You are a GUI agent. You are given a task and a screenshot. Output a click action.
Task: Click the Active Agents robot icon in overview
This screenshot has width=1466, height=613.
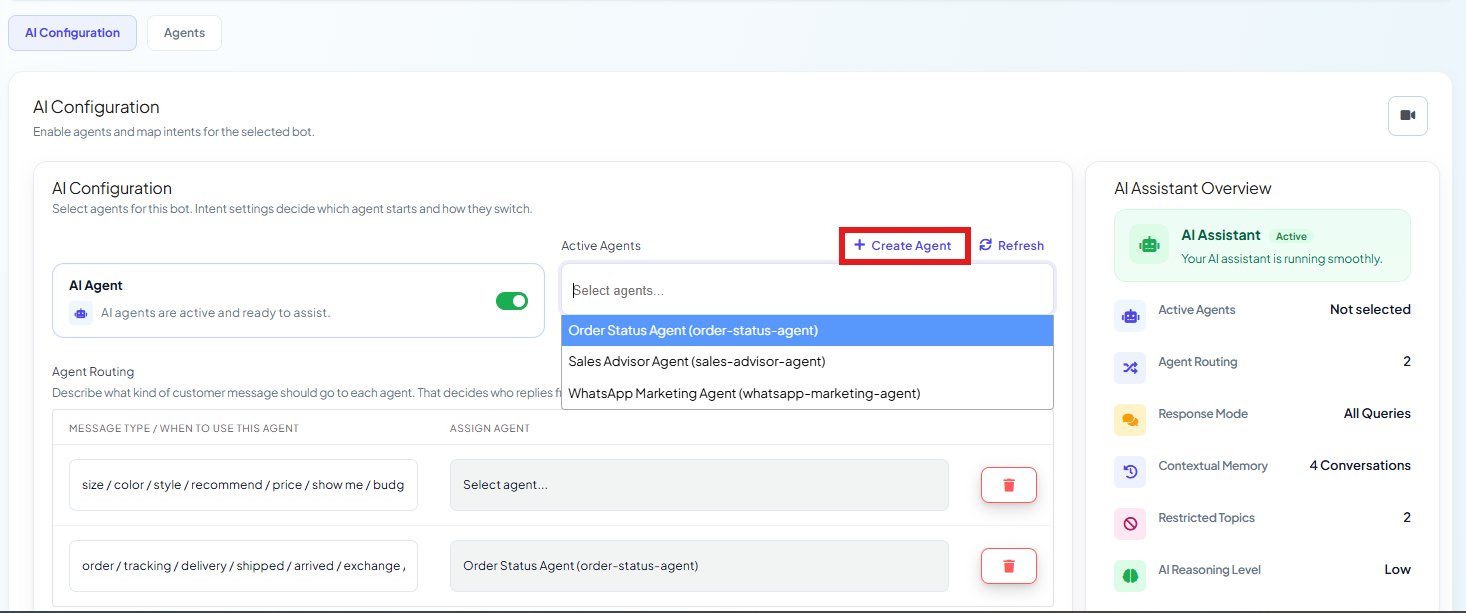click(x=1130, y=316)
